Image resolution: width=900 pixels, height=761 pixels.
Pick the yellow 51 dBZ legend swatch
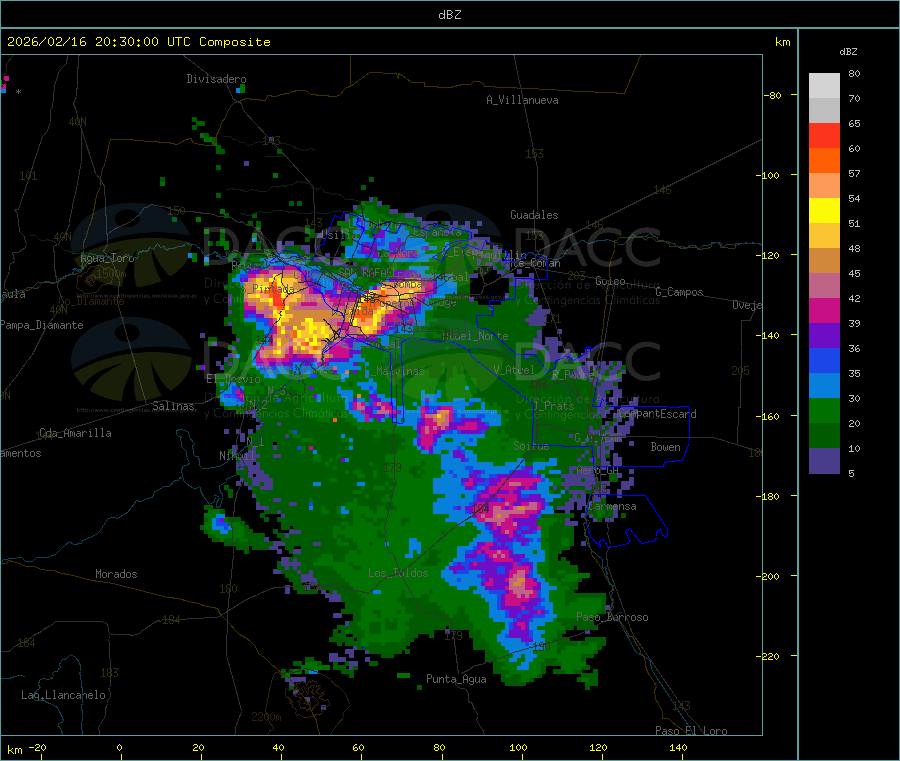[824, 211]
